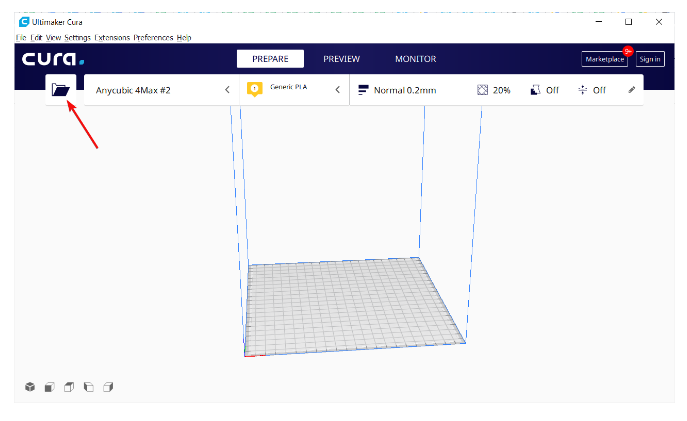The width and height of the screenshot is (687, 421).
Task: Open the Help menu
Action: tap(184, 38)
